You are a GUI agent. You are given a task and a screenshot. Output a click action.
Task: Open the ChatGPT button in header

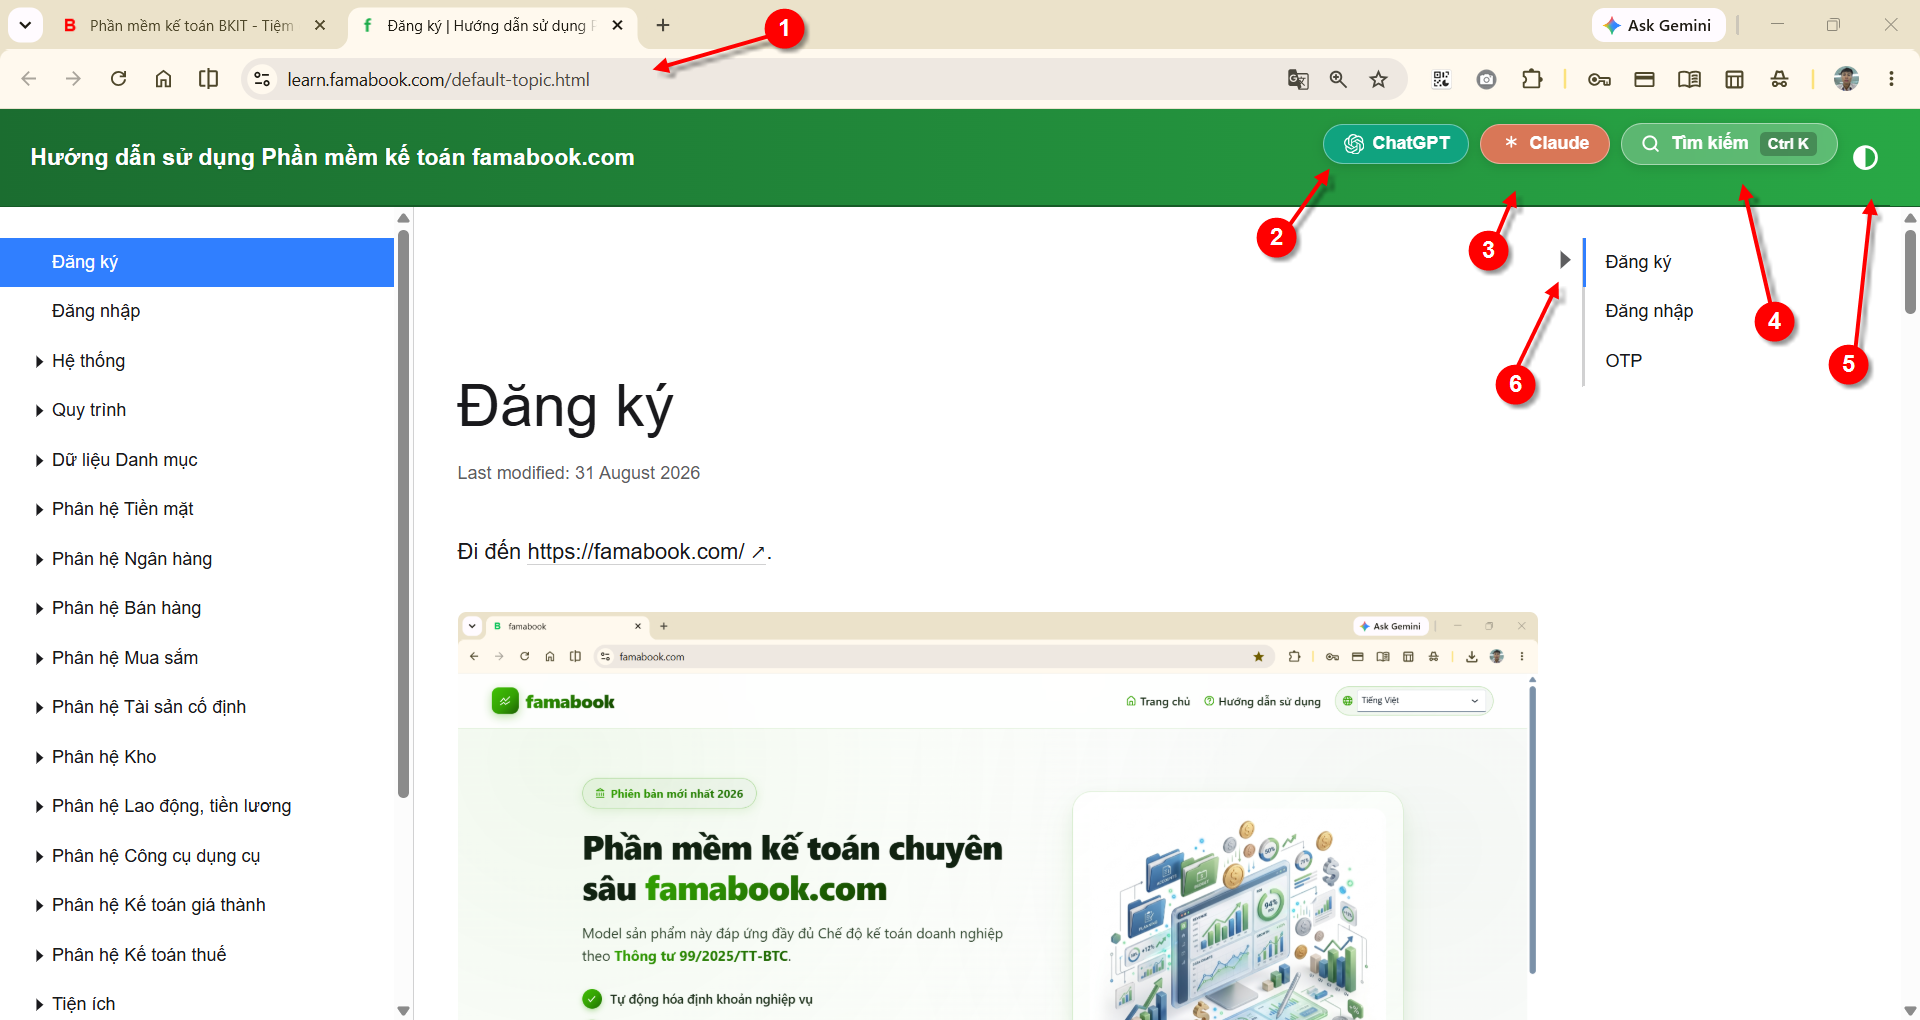click(1396, 143)
